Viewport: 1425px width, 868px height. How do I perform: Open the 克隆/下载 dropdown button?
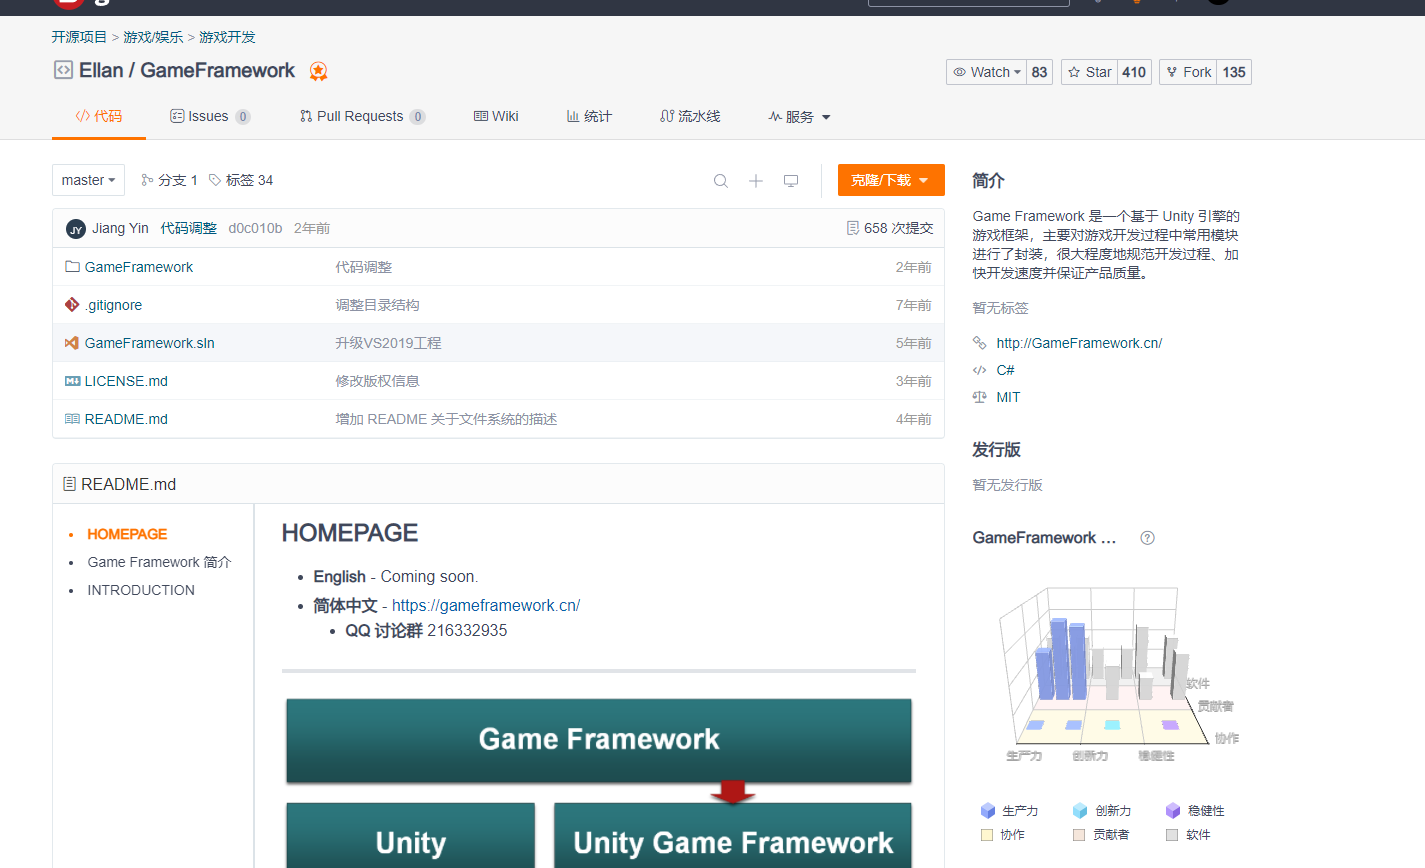coord(891,180)
